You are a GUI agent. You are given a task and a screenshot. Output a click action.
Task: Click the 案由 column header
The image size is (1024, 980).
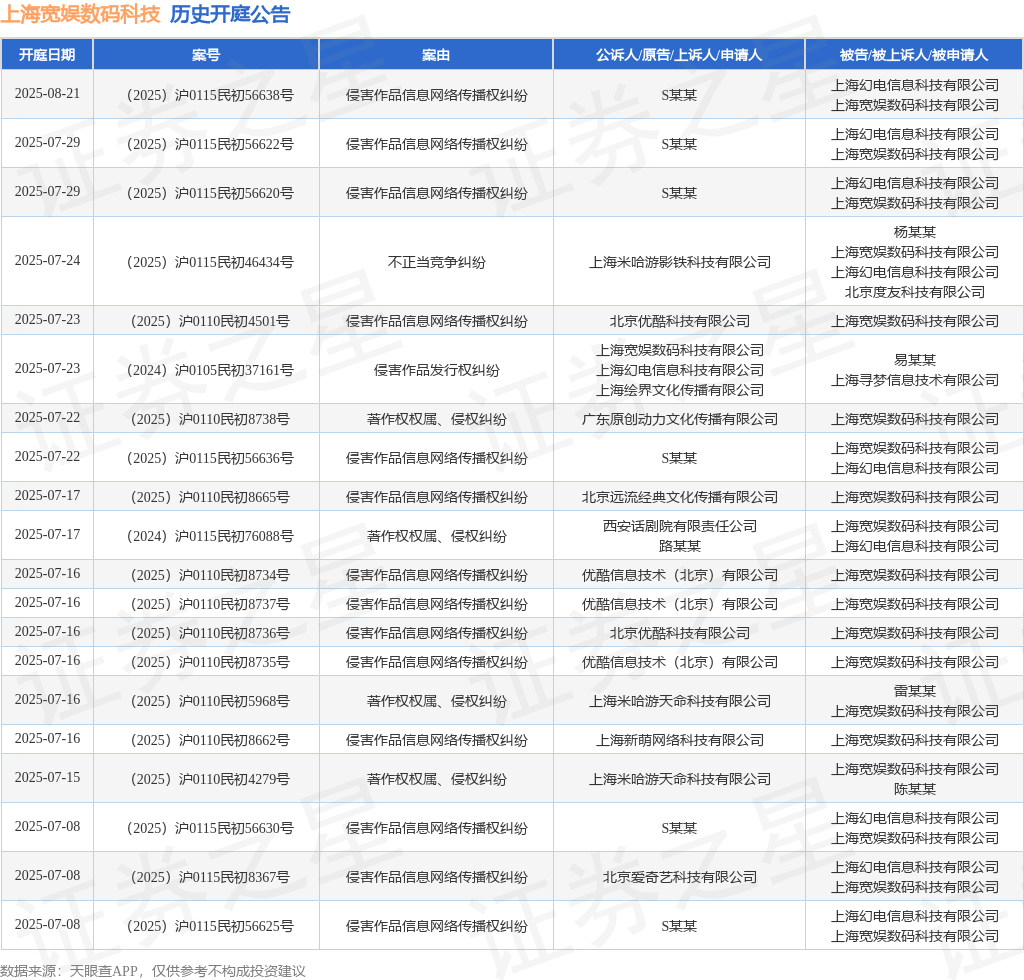click(x=436, y=55)
